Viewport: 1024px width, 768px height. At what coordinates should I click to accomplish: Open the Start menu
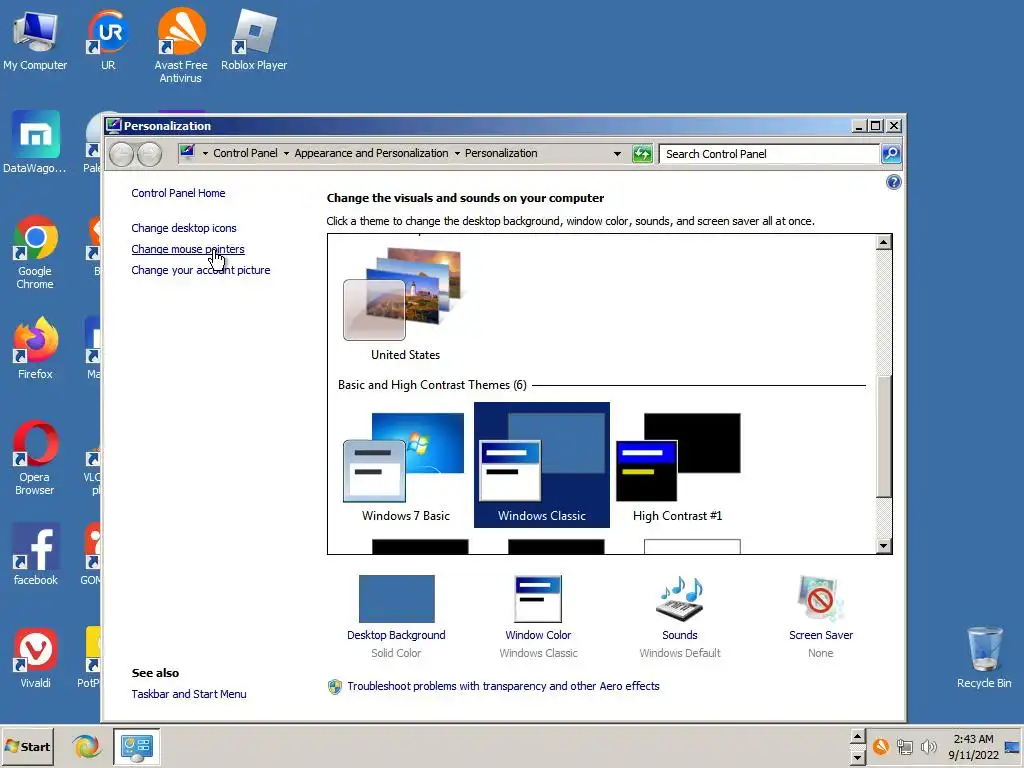click(x=27, y=746)
